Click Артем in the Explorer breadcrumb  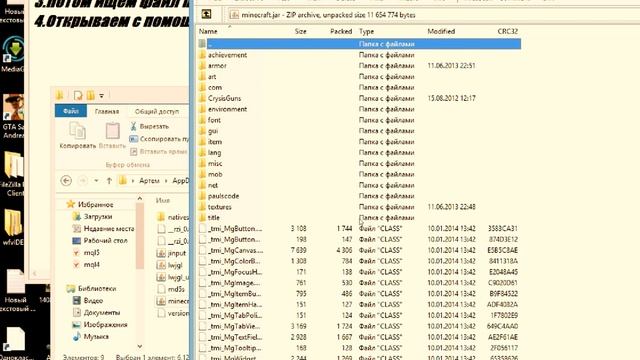coord(149,180)
